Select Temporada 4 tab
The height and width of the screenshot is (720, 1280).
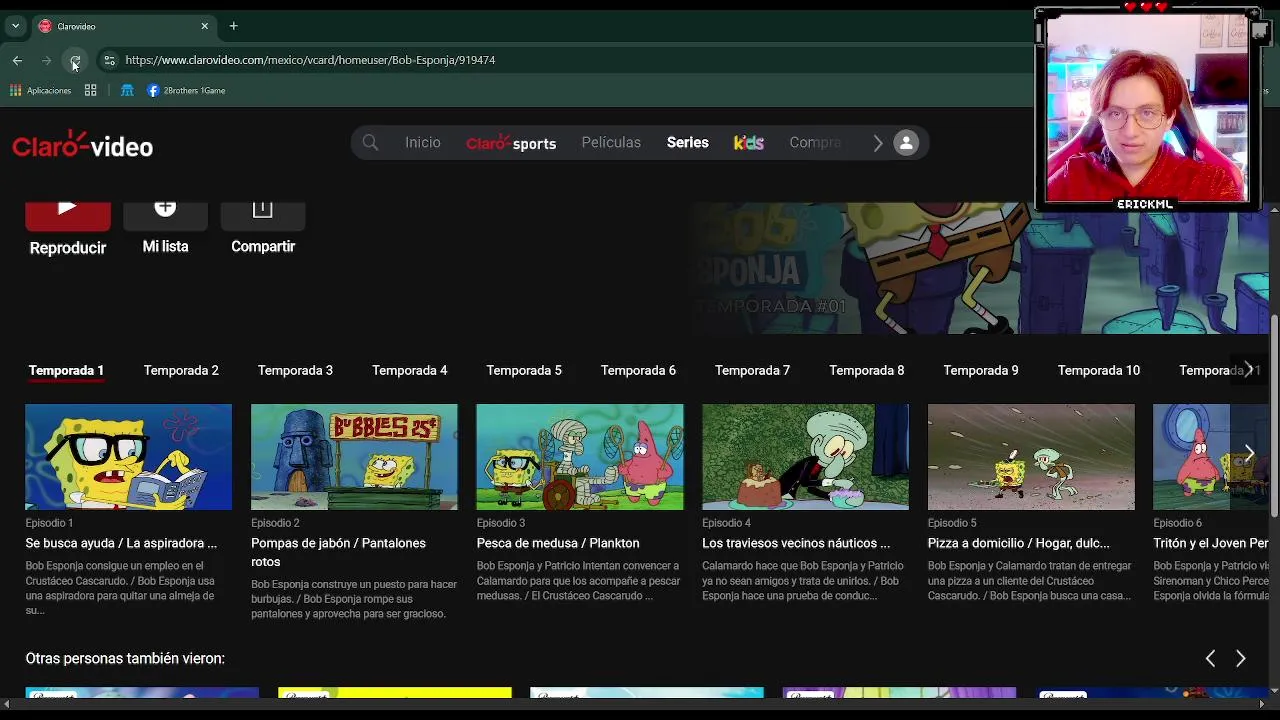click(x=410, y=370)
